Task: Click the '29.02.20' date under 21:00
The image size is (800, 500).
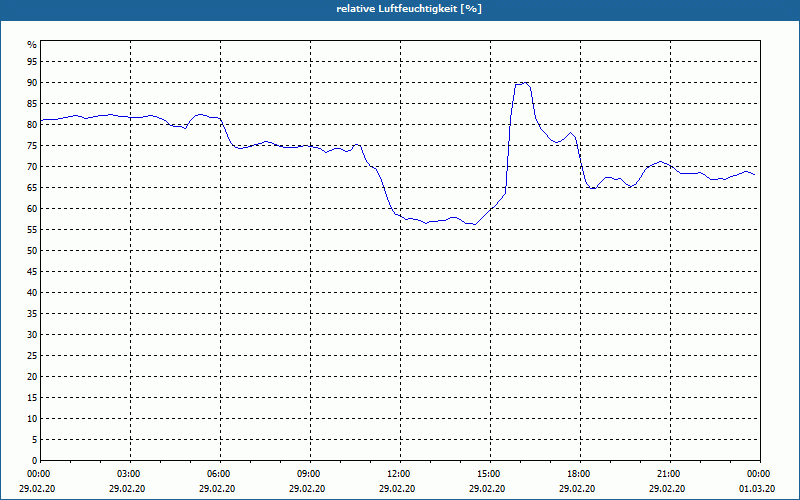Action: [667, 489]
